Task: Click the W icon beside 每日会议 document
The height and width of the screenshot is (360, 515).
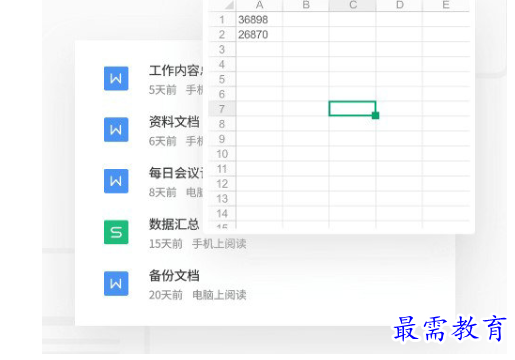Action: (x=116, y=181)
